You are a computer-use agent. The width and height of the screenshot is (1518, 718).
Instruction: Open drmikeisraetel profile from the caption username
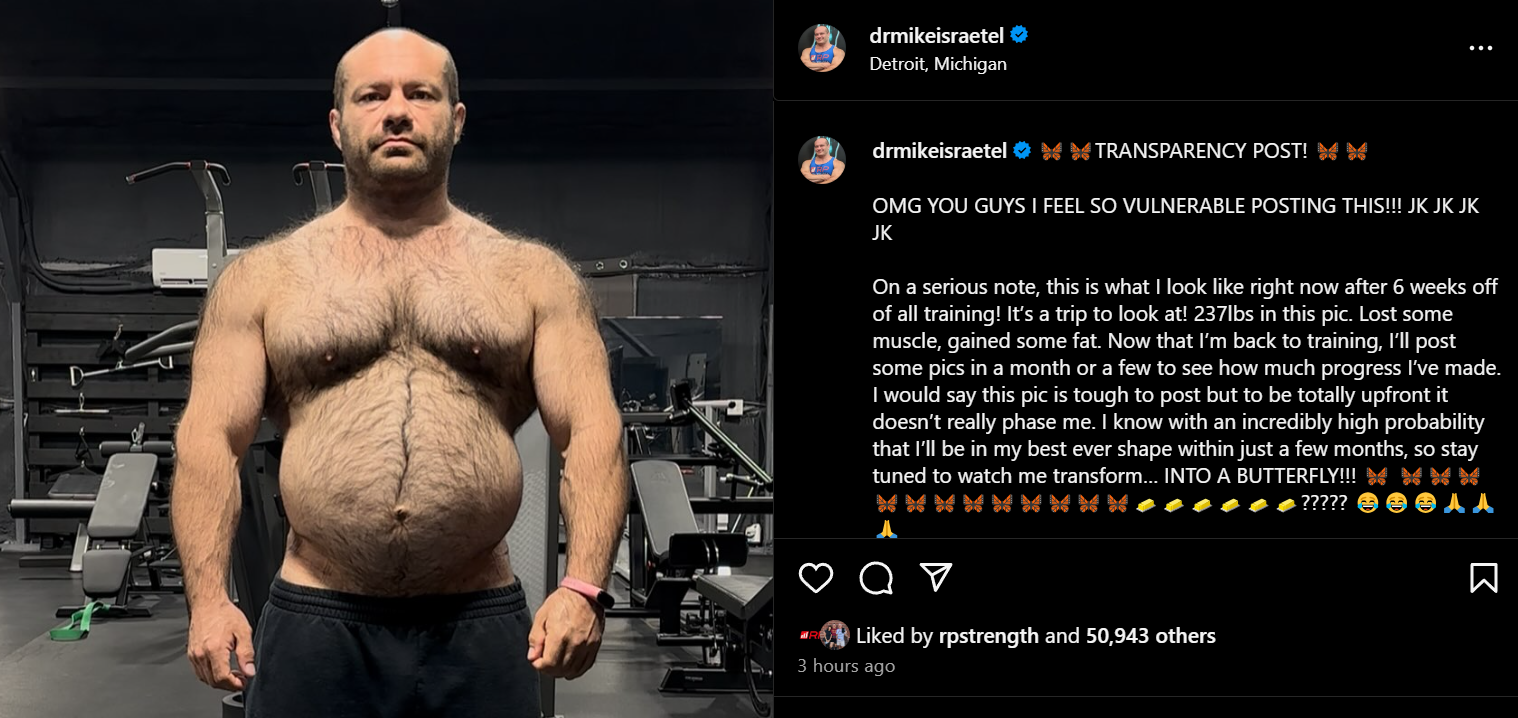pyautogui.click(x=940, y=151)
